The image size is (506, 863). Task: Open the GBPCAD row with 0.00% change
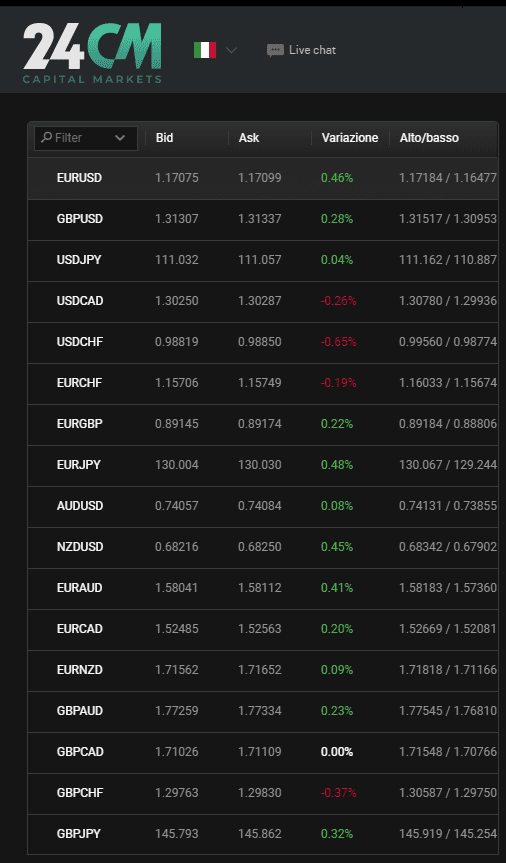263,752
